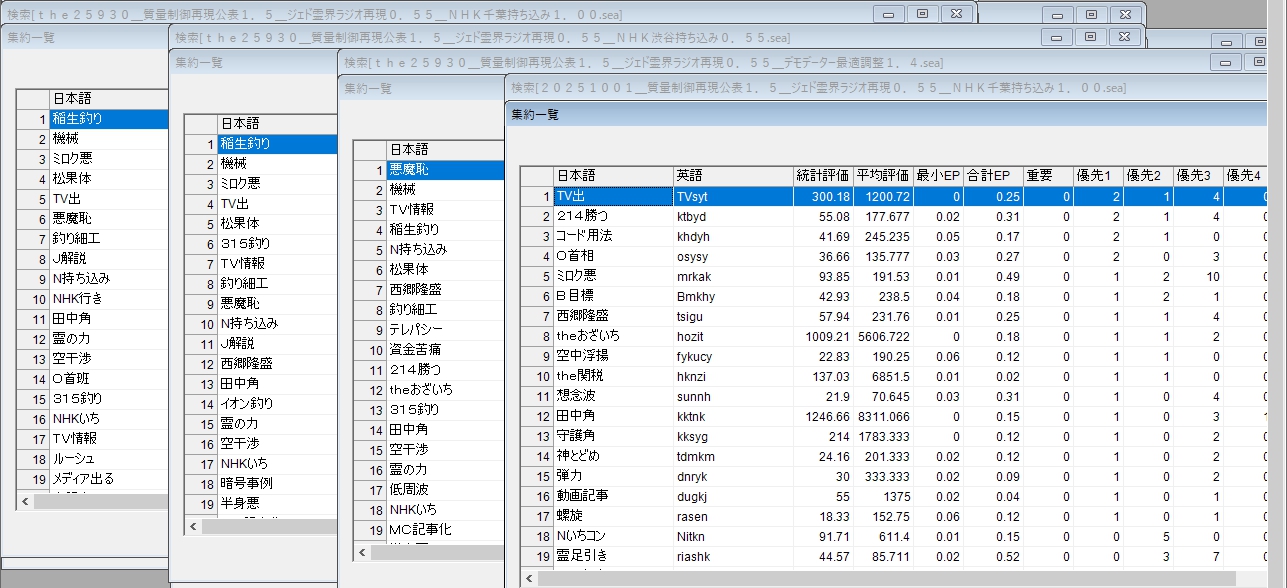Maximize the NHK渋谷持ち込み search window
The width and height of the screenshot is (1287, 588).
(1091, 37)
